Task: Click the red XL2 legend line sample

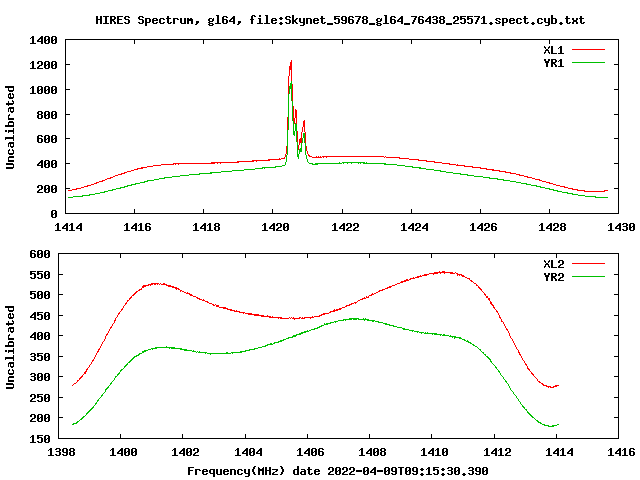Action: [x=588, y=264]
